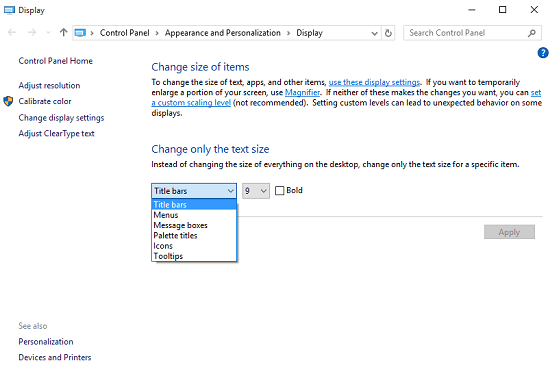The width and height of the screenshot is (550, 376).
Task: Click the Apply button
Action: pyautogui.click(x=509, y=232)
